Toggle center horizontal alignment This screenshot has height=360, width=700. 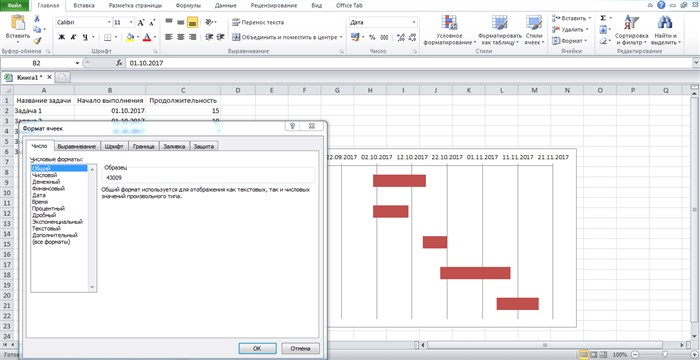181,37
